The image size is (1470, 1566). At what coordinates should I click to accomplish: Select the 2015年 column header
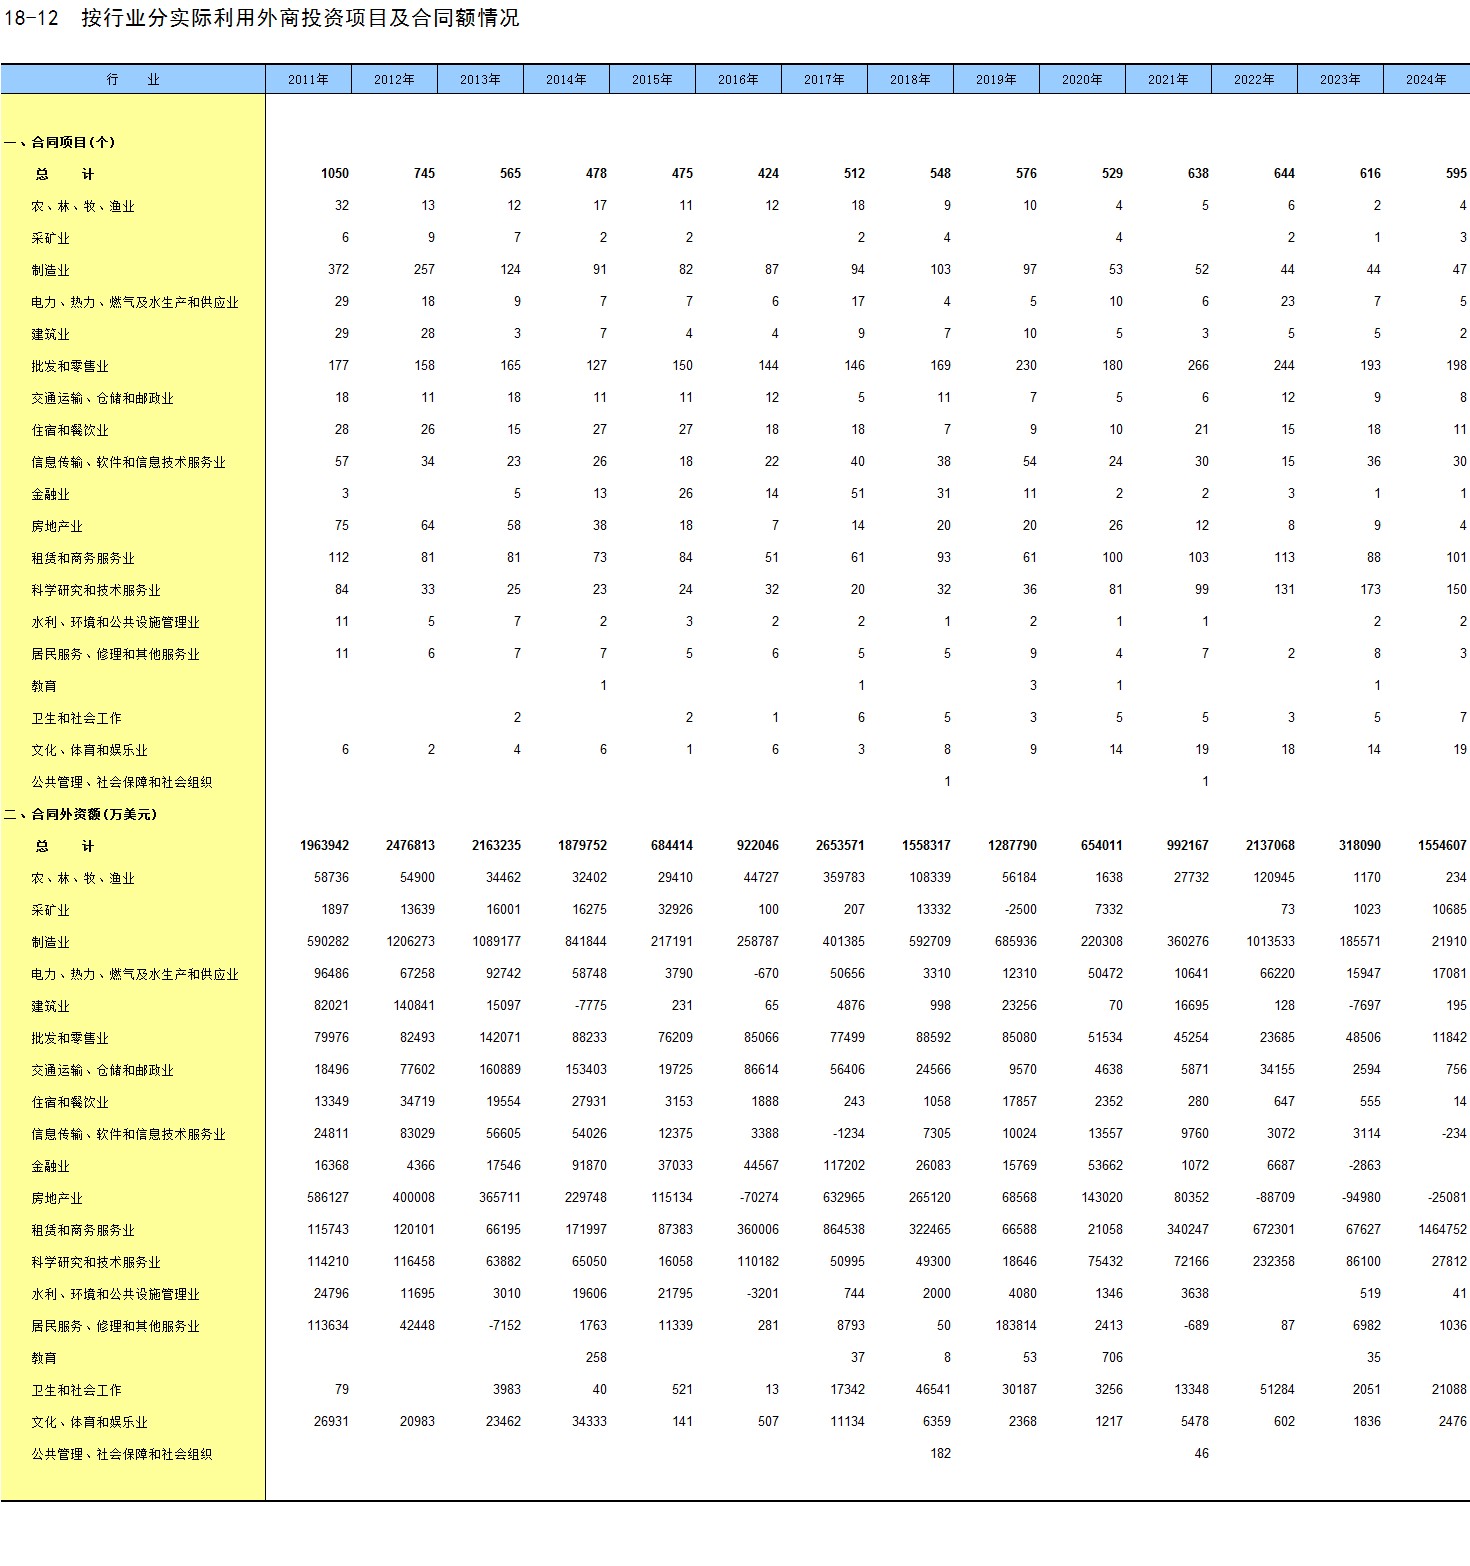(652, 80)
